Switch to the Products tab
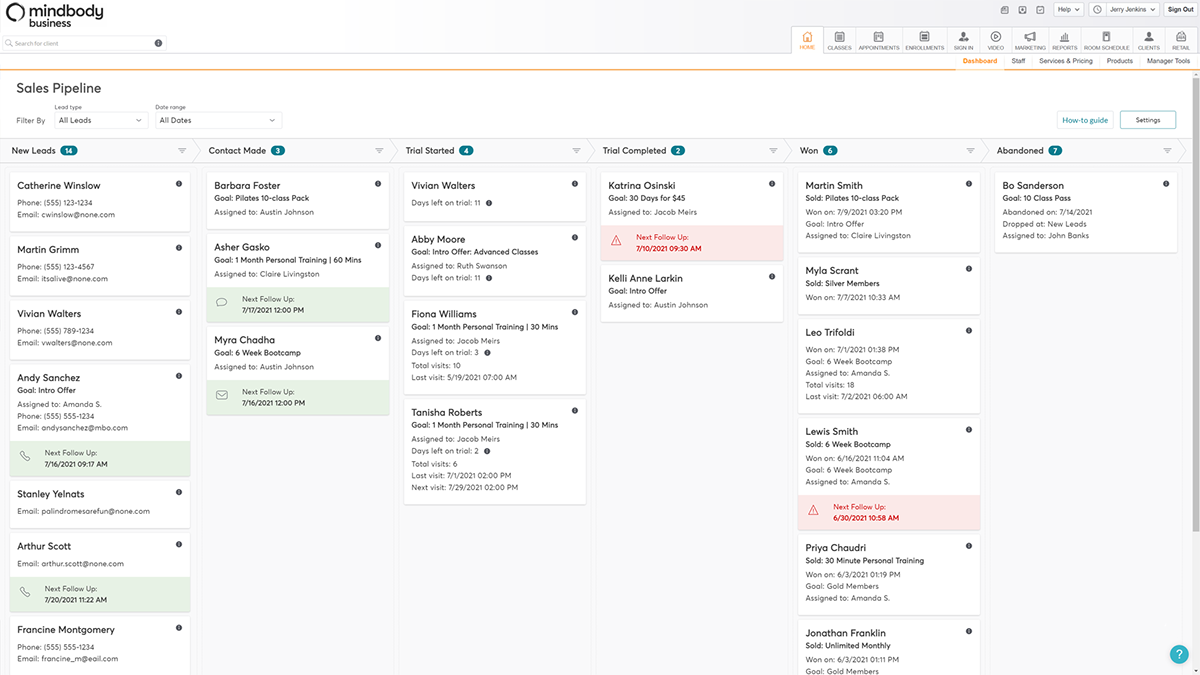 tap(1120, 61)
